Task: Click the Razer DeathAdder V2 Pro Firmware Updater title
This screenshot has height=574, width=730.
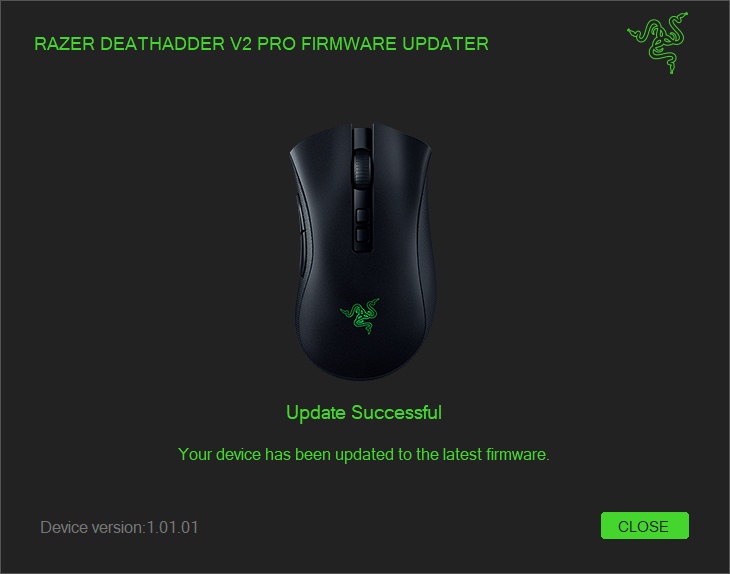Action: click(x=261, y=44)
